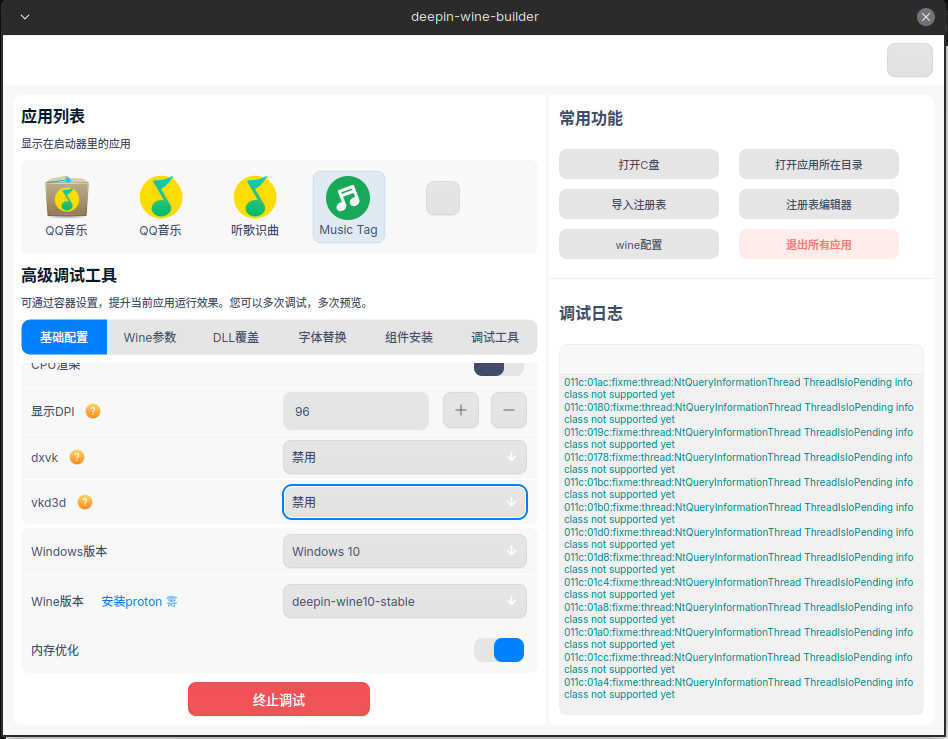Viewport: 948px width, 739px height.
Task: Click the blank button beside Music Tag
Action: [443, 198]
